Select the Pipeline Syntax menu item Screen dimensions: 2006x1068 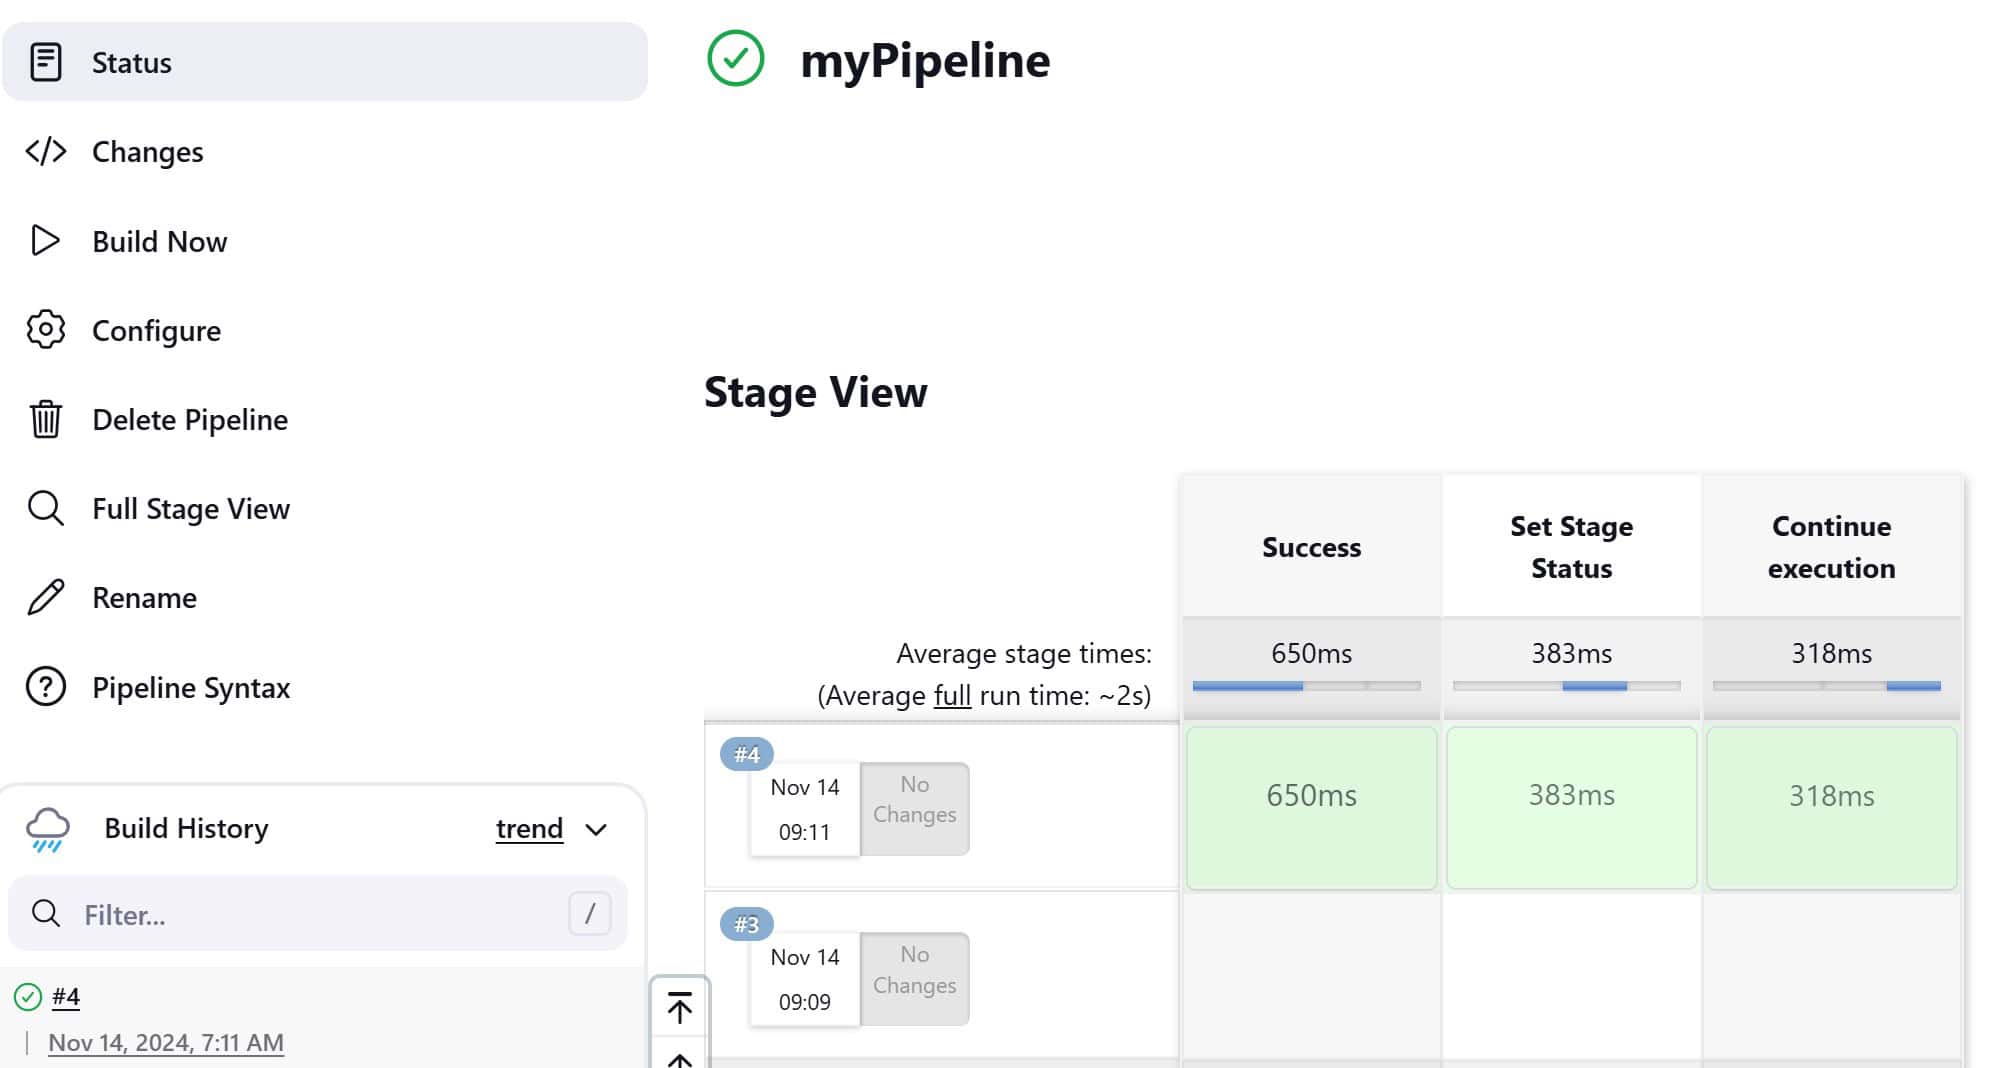click(191, 688)
